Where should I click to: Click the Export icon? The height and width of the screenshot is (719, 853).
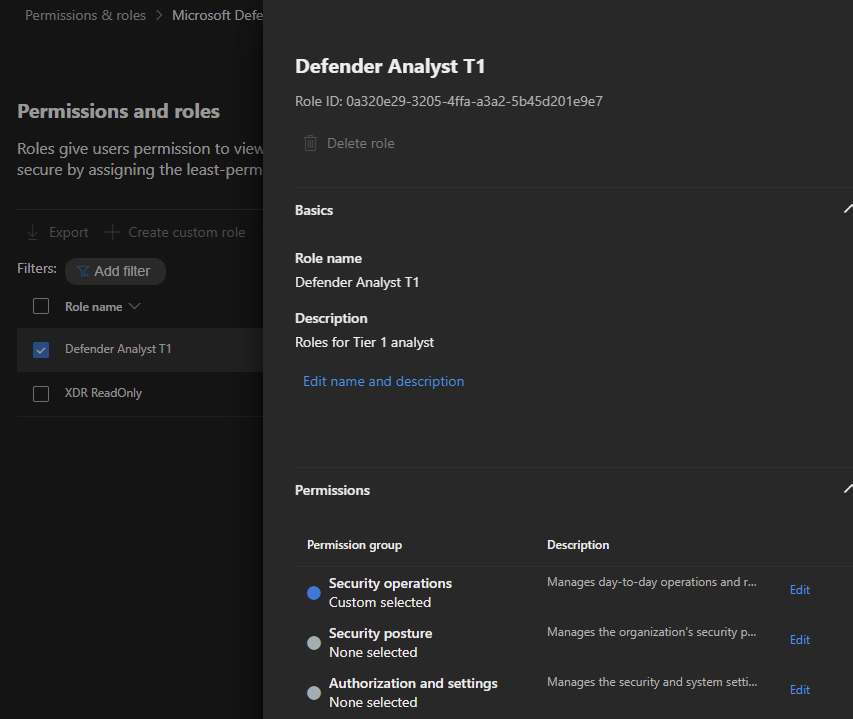(34, 231)
